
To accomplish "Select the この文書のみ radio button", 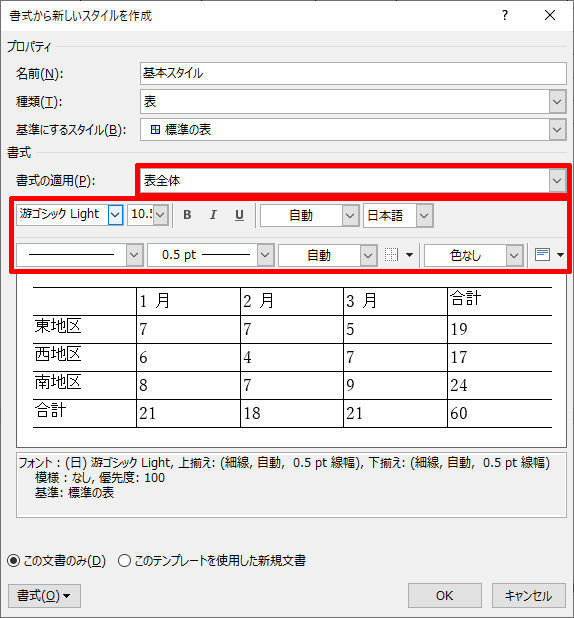I will coord(13,560).
